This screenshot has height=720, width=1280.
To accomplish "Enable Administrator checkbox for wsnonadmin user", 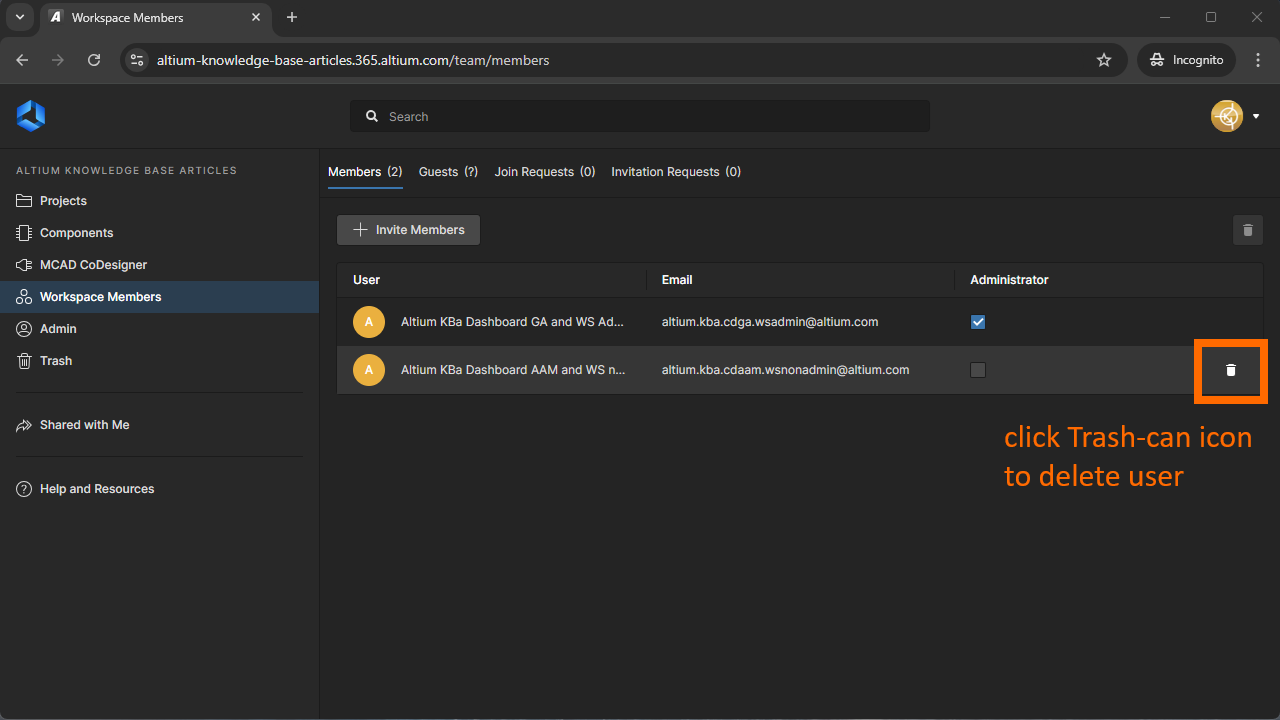I will (x=978, y=370).
